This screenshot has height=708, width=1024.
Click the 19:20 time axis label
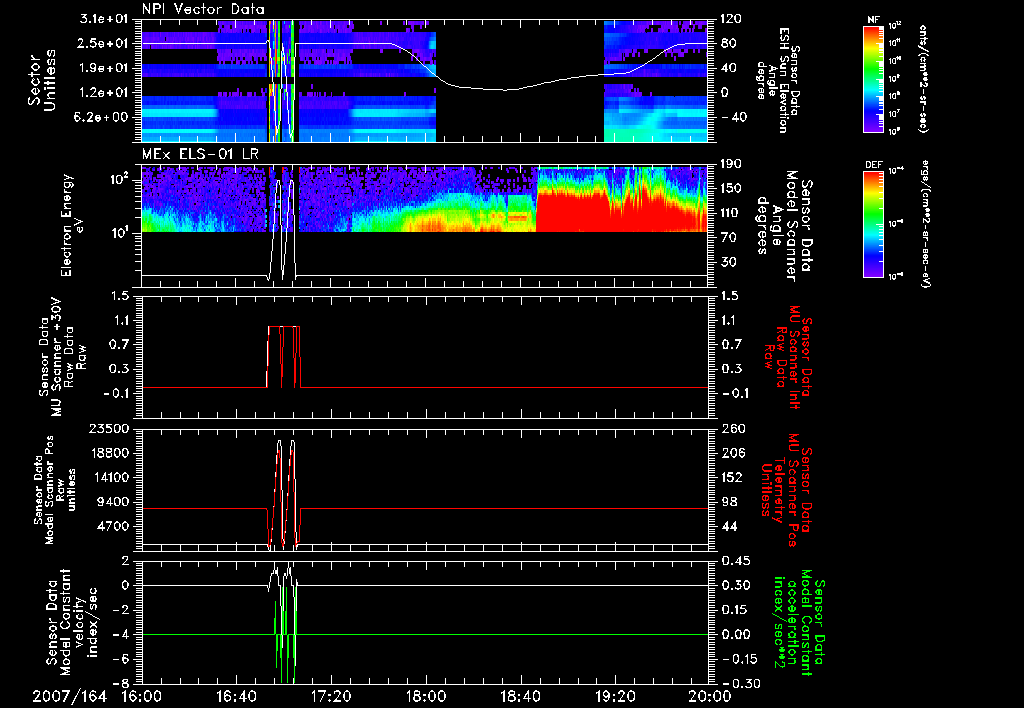[x=615, y=696]
